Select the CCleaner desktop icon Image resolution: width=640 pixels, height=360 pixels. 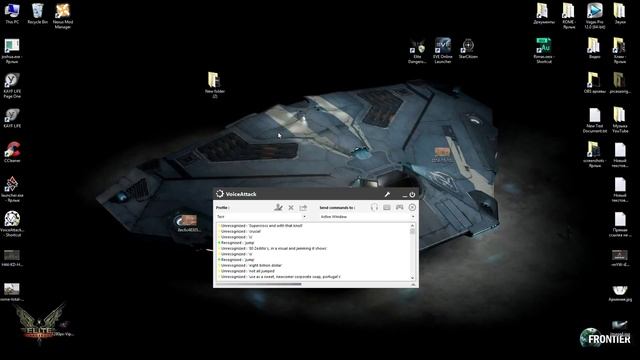tap(12, 152)
